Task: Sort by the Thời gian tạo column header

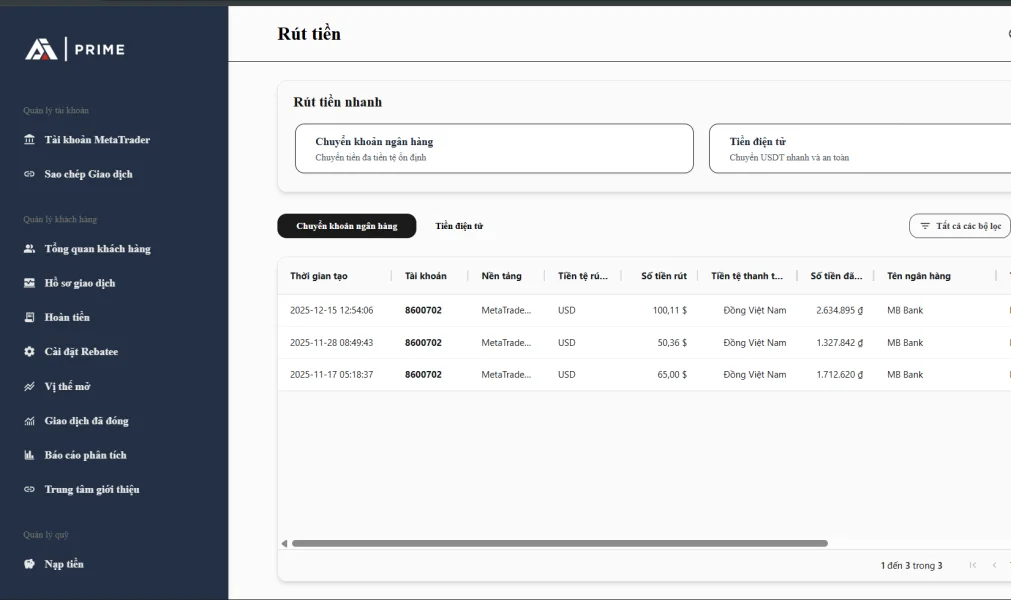Action: 325,276
